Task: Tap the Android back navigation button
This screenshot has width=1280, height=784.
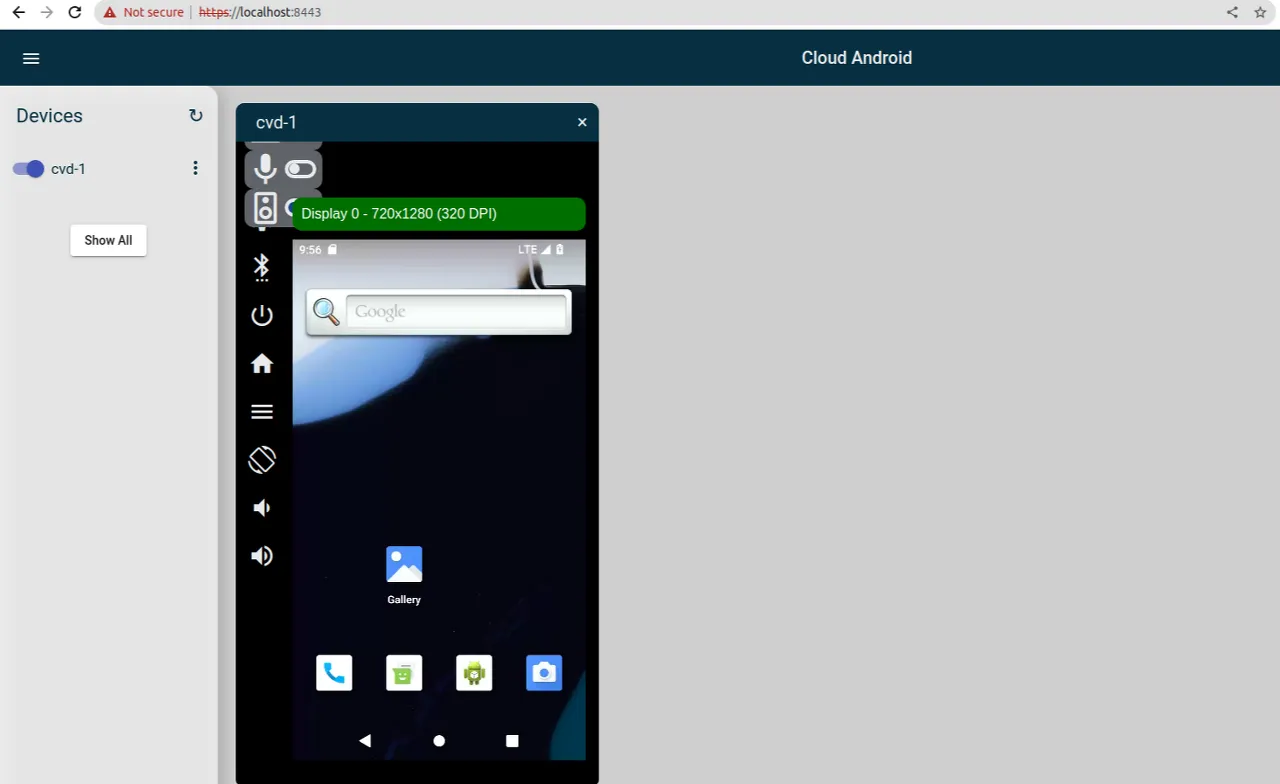Action: pos(365,741)
